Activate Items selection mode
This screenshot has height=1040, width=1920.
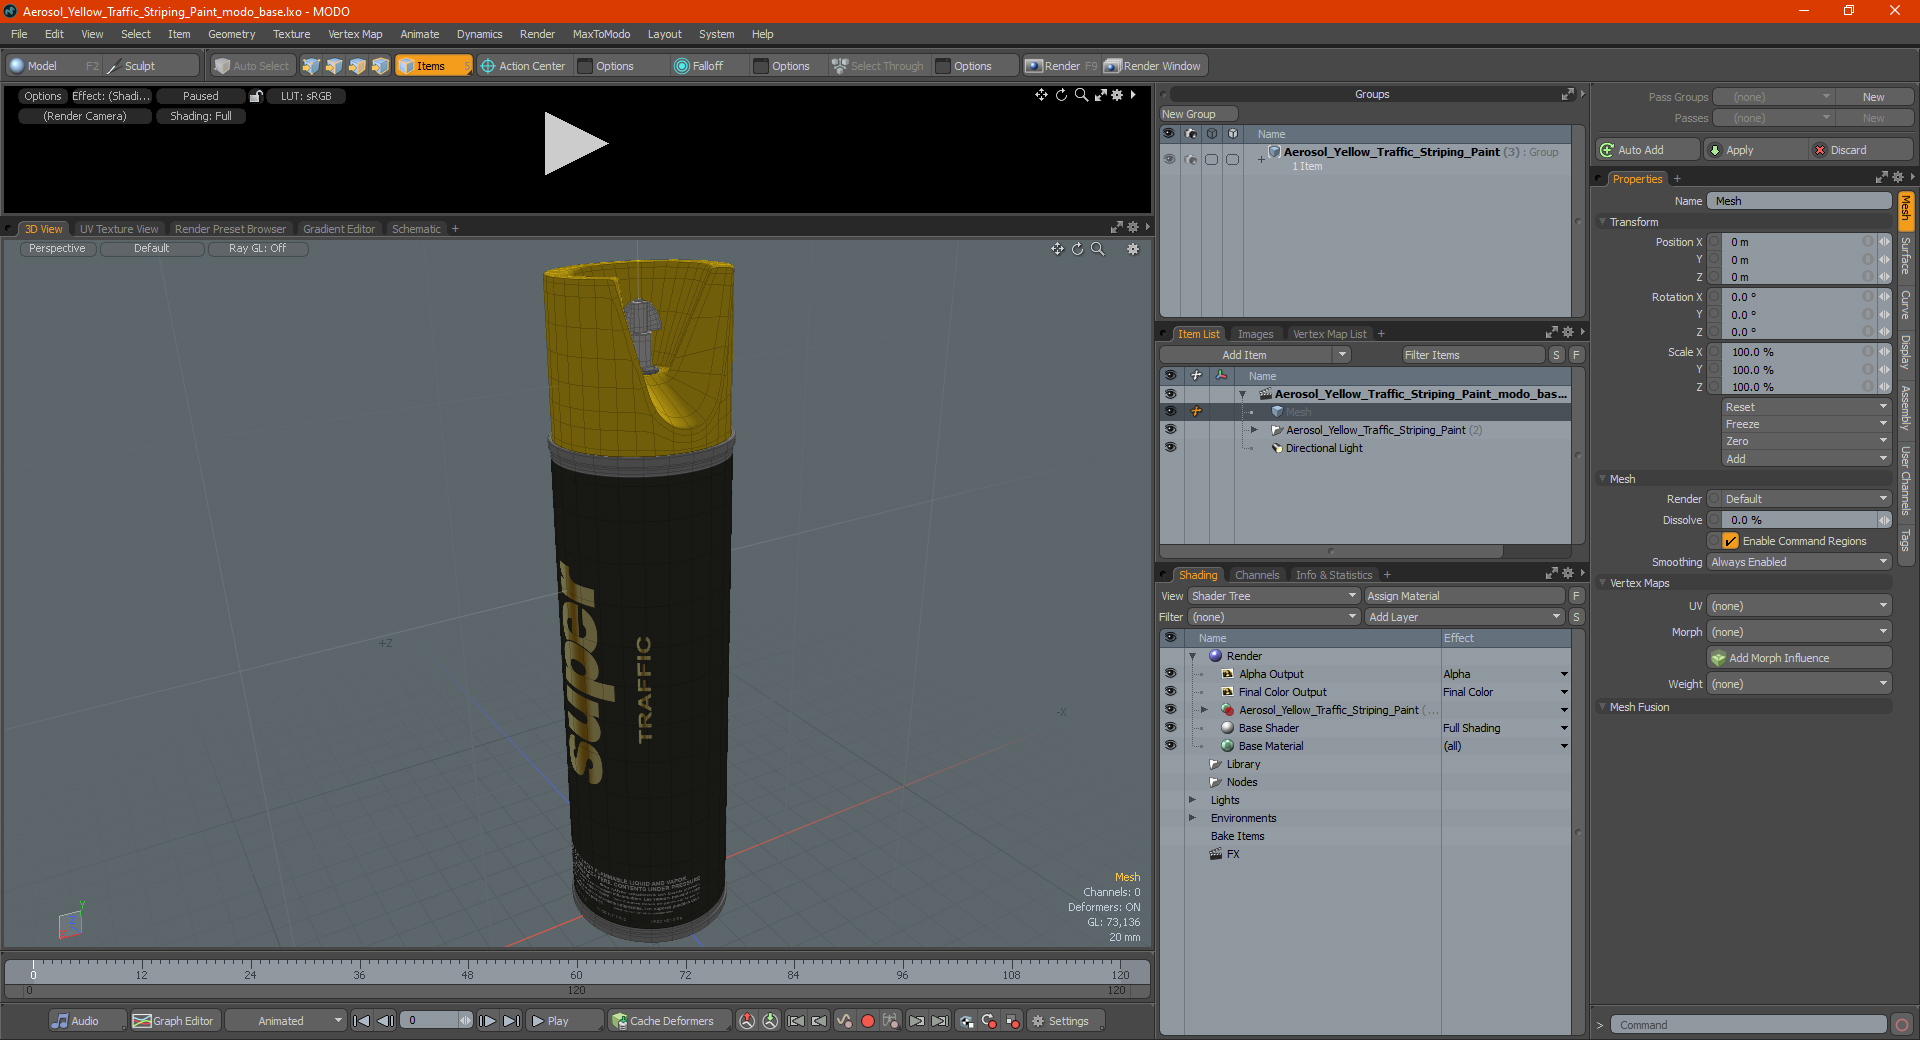[x=433, y=66]
